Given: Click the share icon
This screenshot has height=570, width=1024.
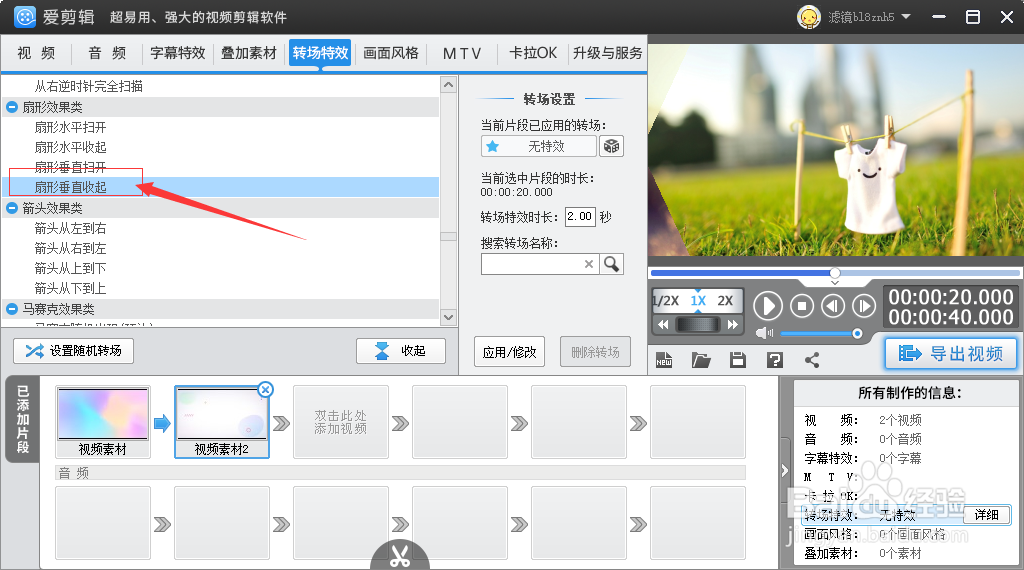Looking at the screenshot, I should click(x=812, y=360).
